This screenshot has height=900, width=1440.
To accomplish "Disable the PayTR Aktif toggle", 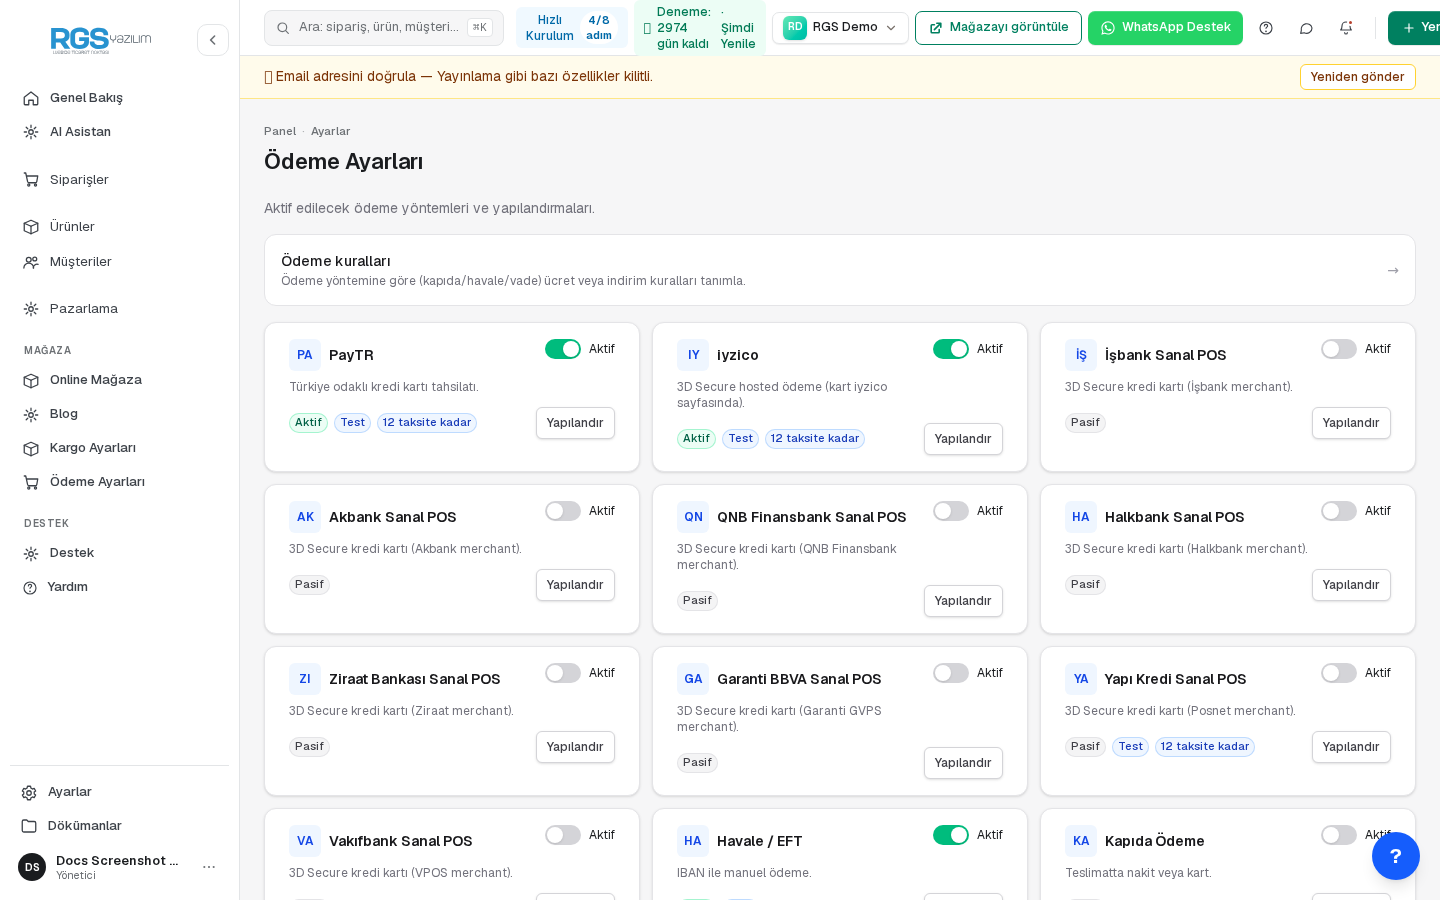I will coord(563,349).
